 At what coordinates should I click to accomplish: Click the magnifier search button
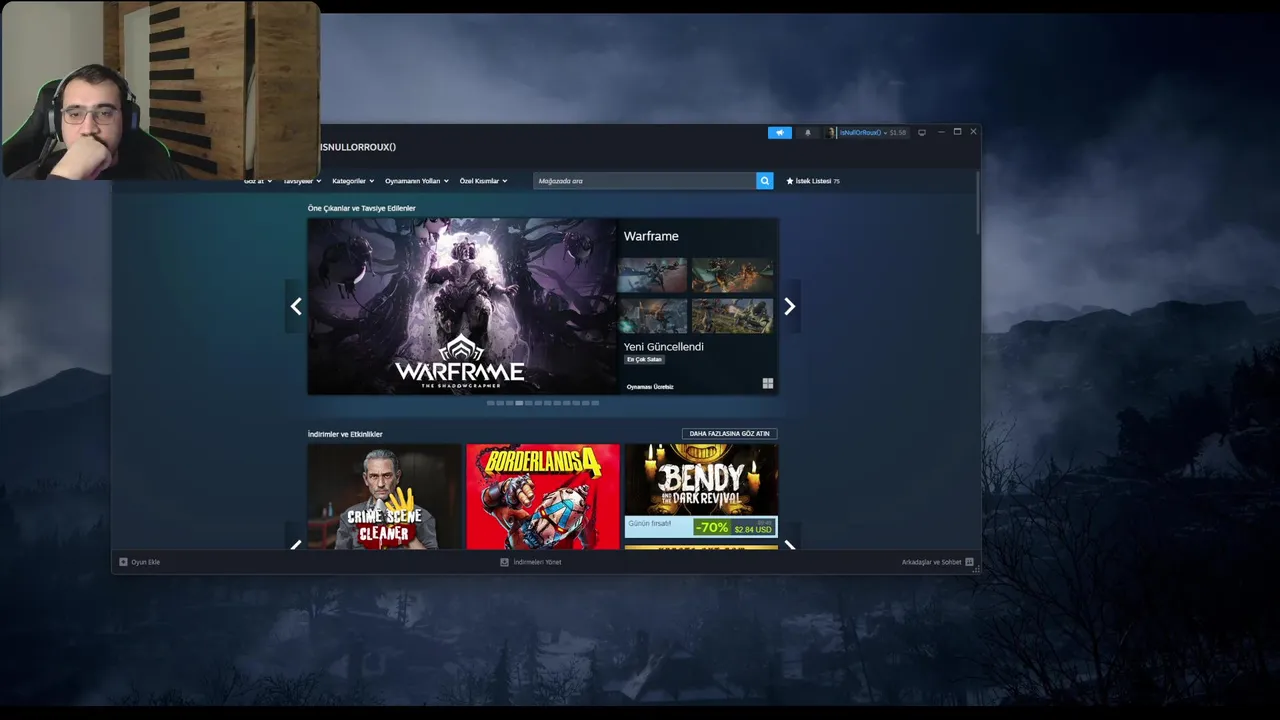click(765, 181)
